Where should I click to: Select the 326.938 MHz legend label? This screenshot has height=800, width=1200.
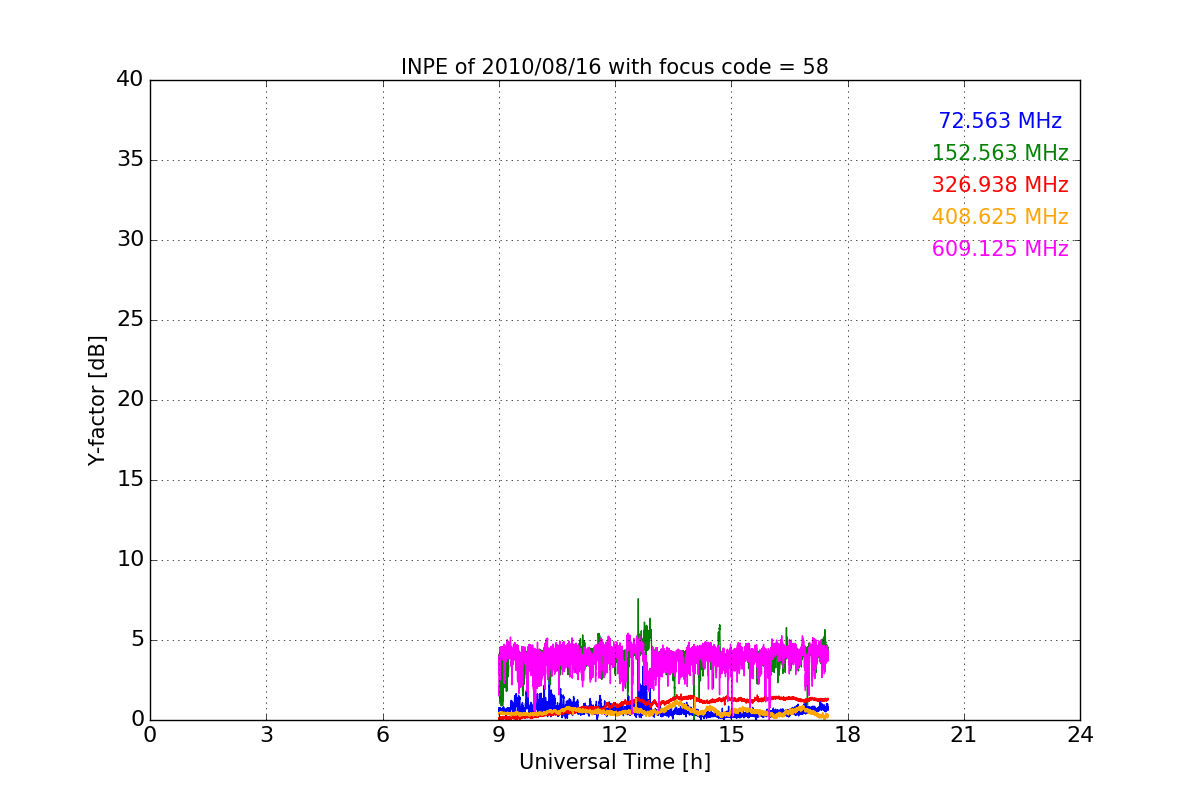(x=1000, y=185)
